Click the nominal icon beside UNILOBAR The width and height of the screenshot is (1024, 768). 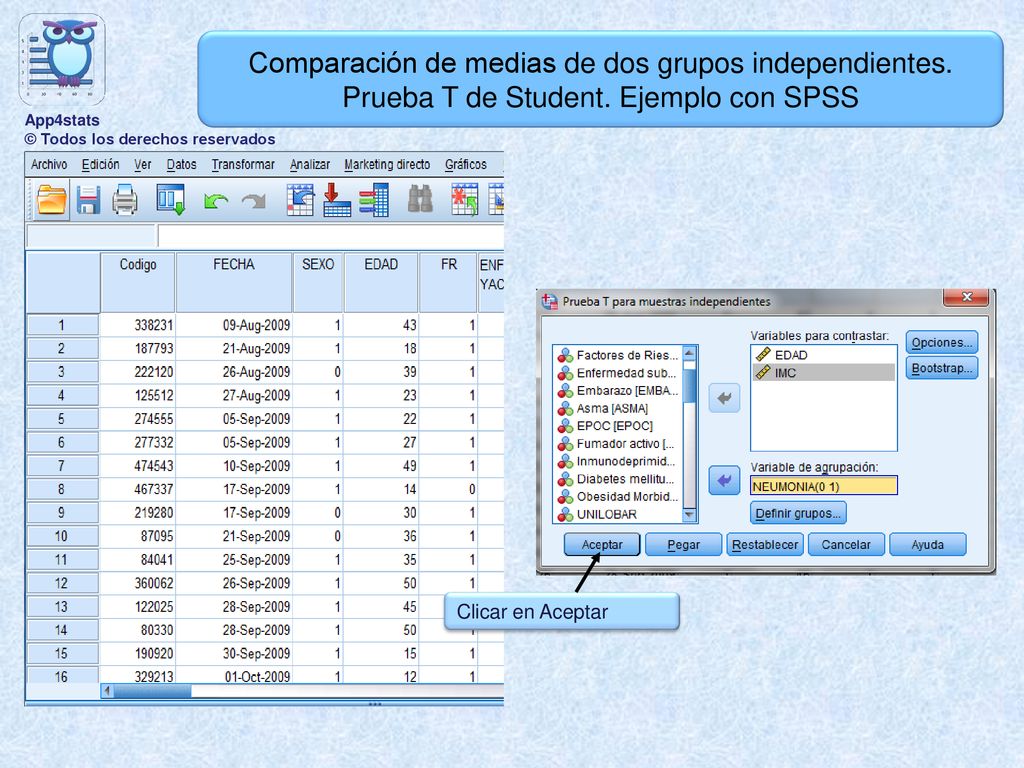pyautogui.click(x=565, y=515)
